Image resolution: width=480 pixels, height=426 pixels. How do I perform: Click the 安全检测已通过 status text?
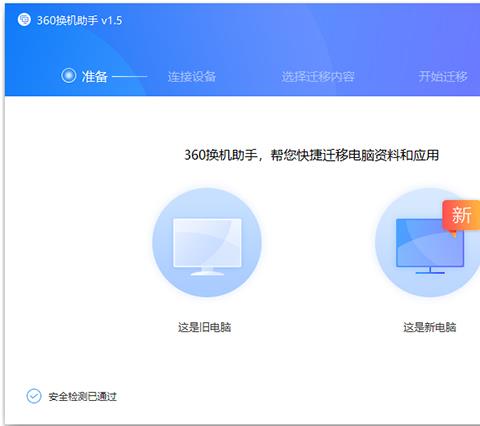82,397
